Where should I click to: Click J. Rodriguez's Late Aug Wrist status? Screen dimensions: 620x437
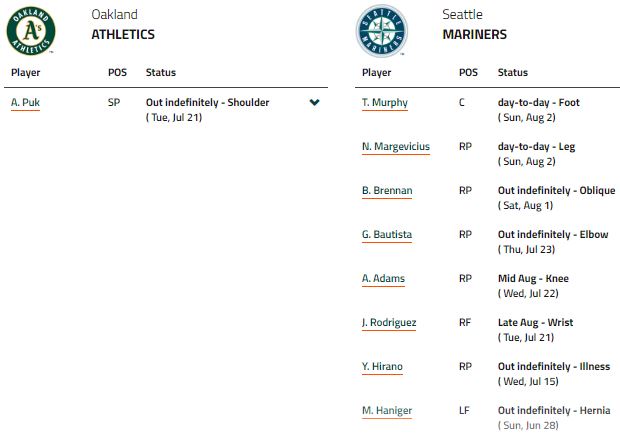[x=533, y=323]
